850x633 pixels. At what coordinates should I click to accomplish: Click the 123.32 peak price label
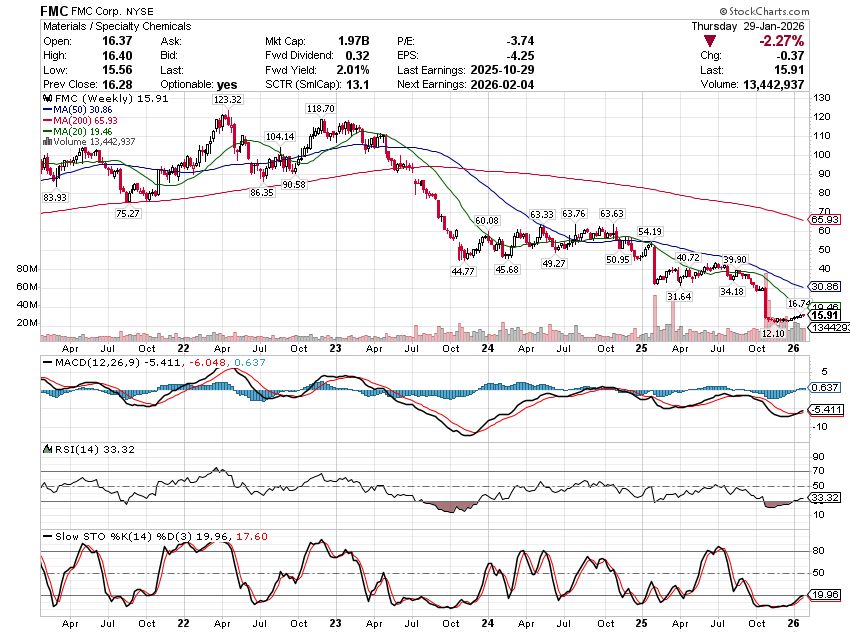tap(228, 100)
